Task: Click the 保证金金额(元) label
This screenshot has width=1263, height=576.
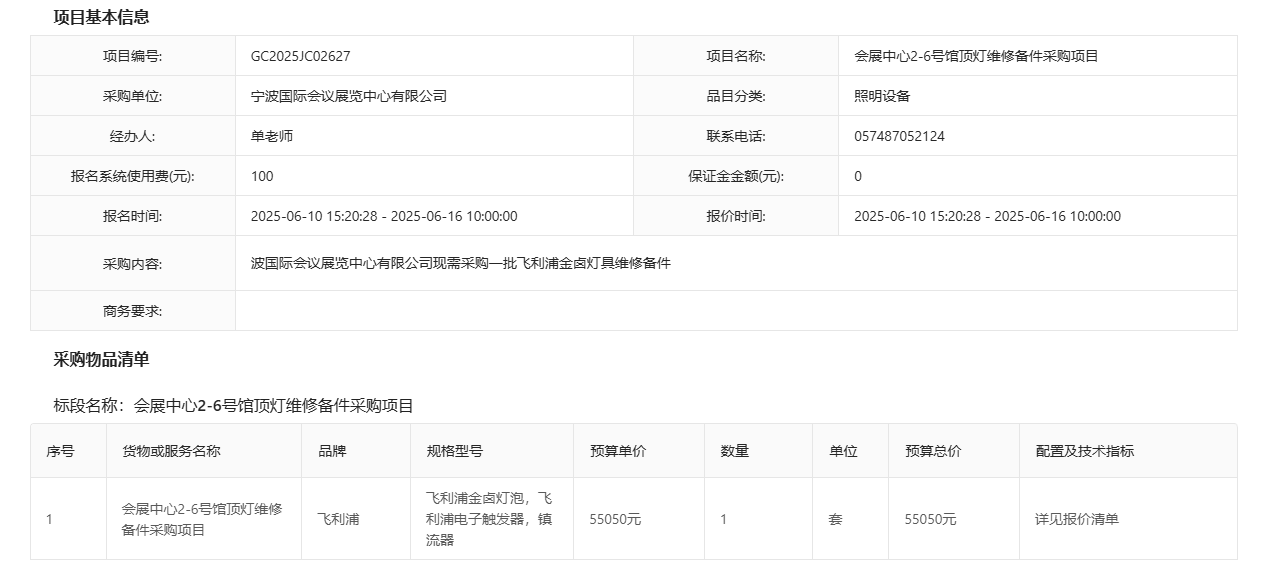Action: (x=736, y=176)
